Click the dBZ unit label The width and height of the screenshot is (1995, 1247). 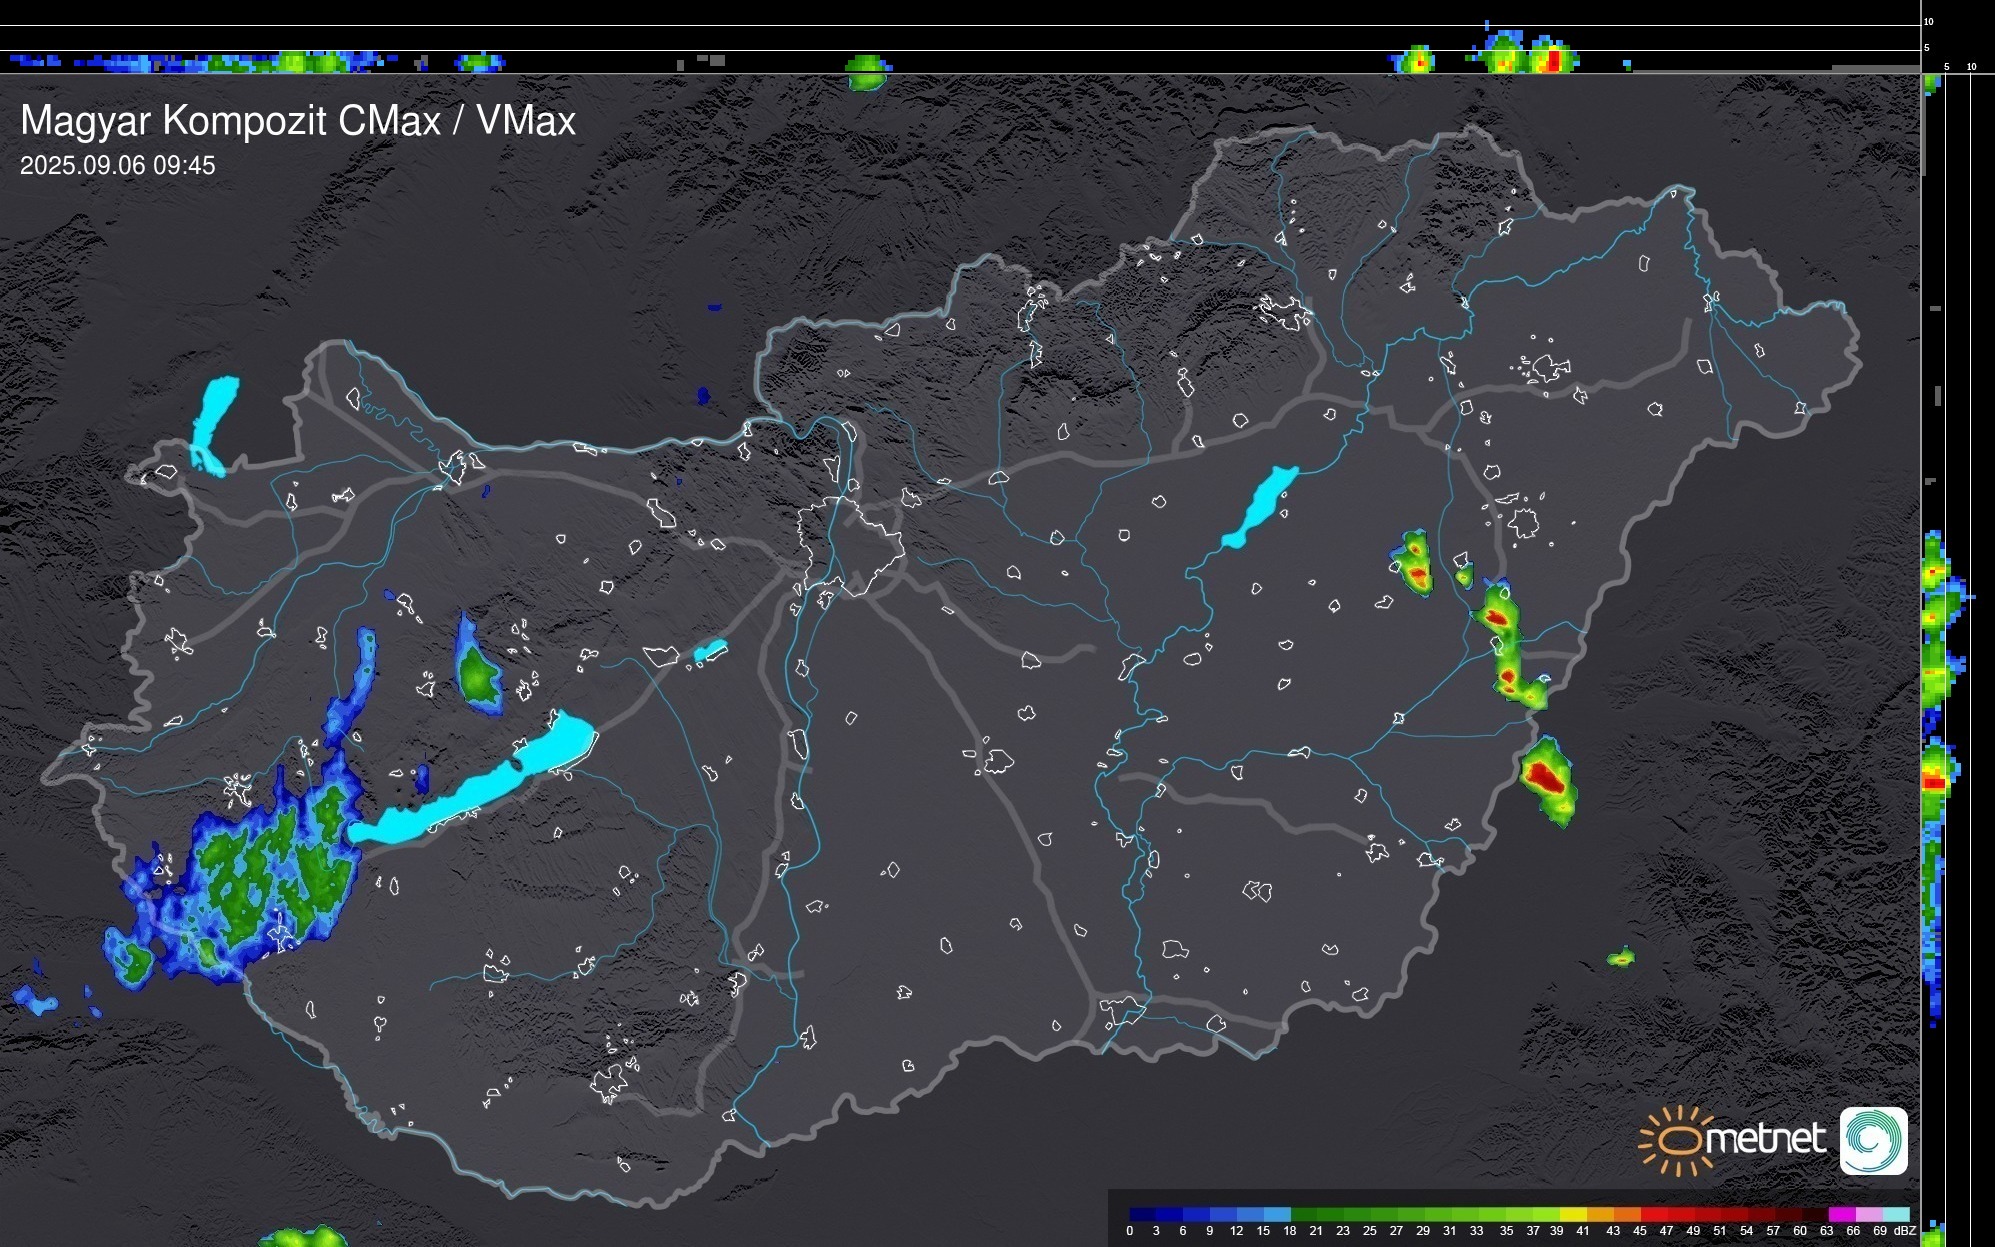1904,1231
